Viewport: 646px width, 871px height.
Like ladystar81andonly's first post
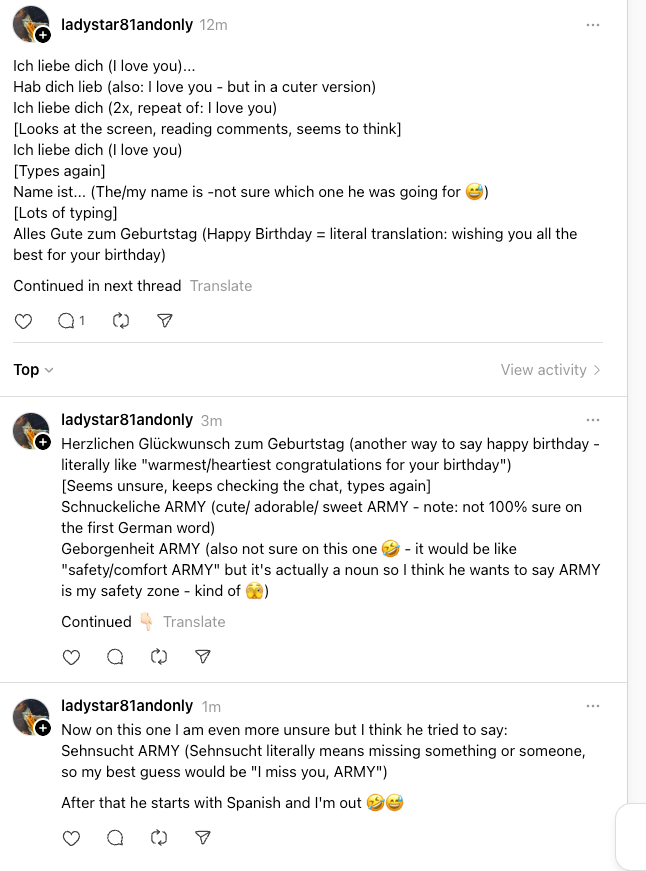[23, 320]
